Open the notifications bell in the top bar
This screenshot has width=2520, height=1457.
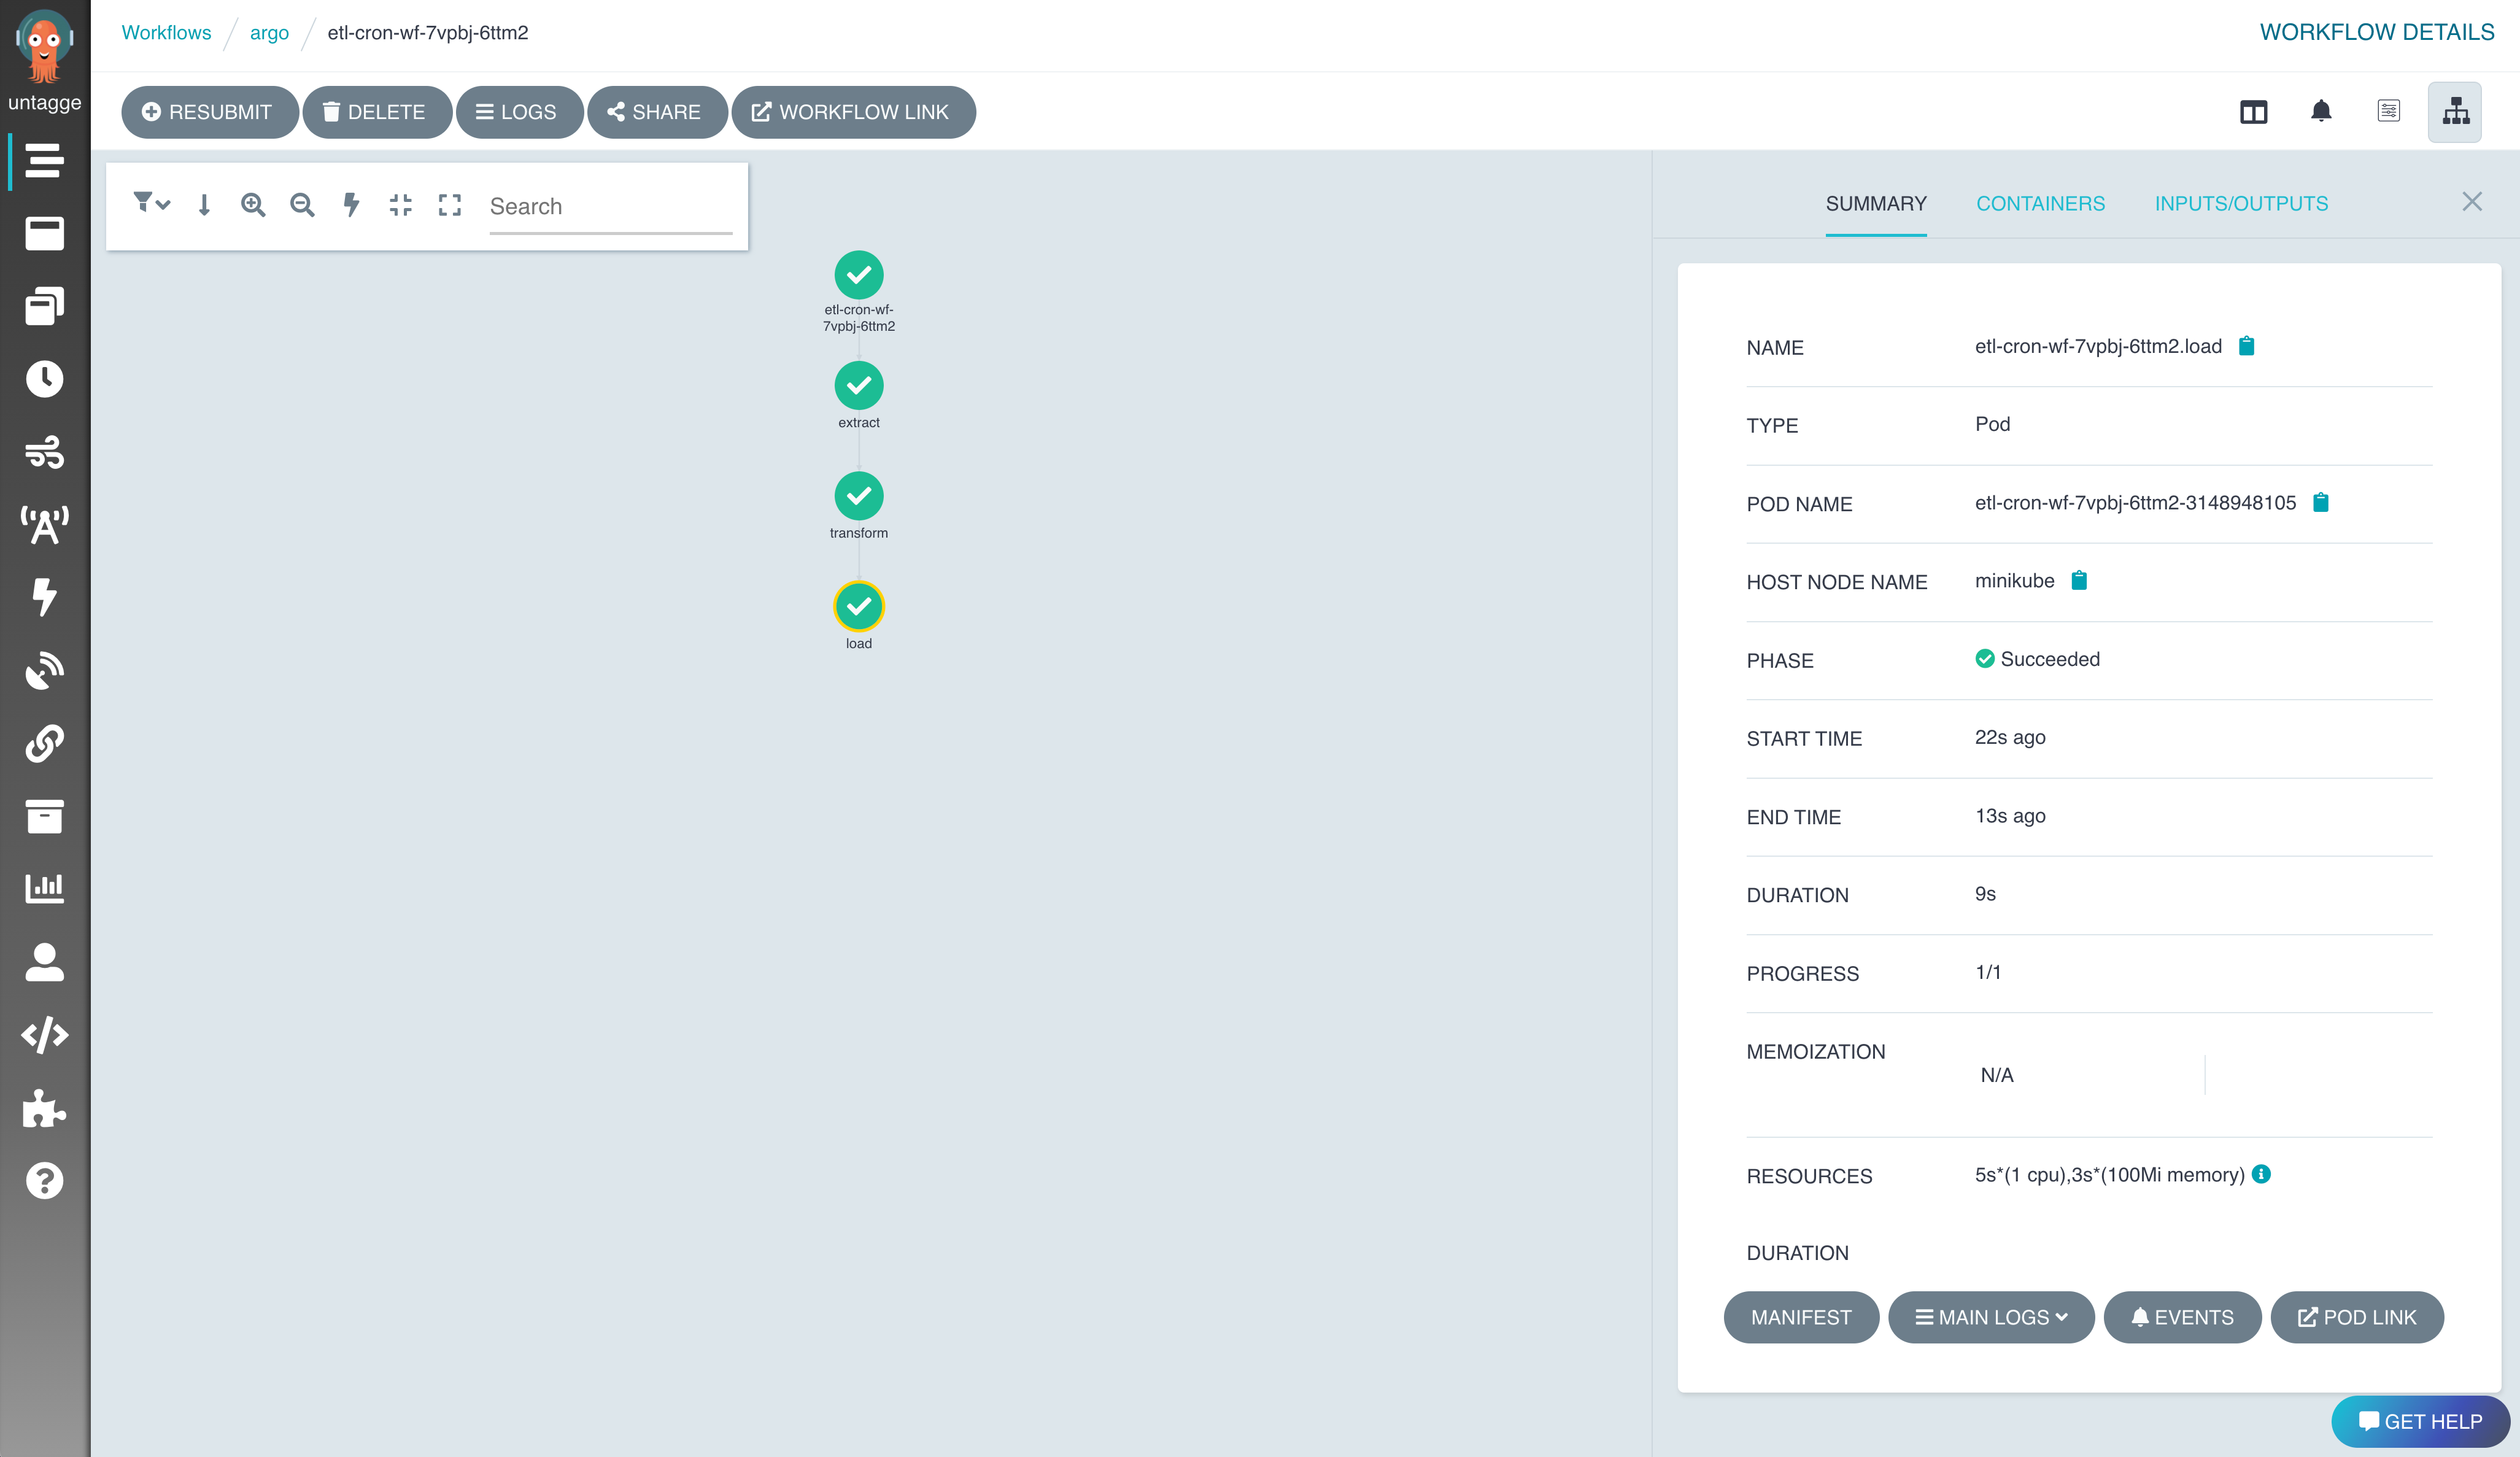(2321, 111)
